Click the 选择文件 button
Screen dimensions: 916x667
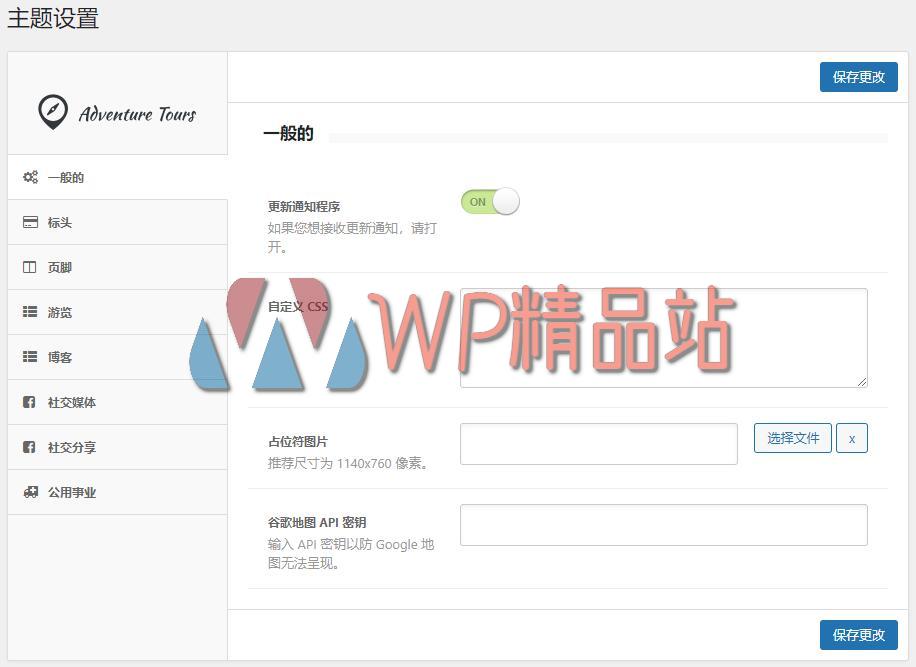point(792,438)
